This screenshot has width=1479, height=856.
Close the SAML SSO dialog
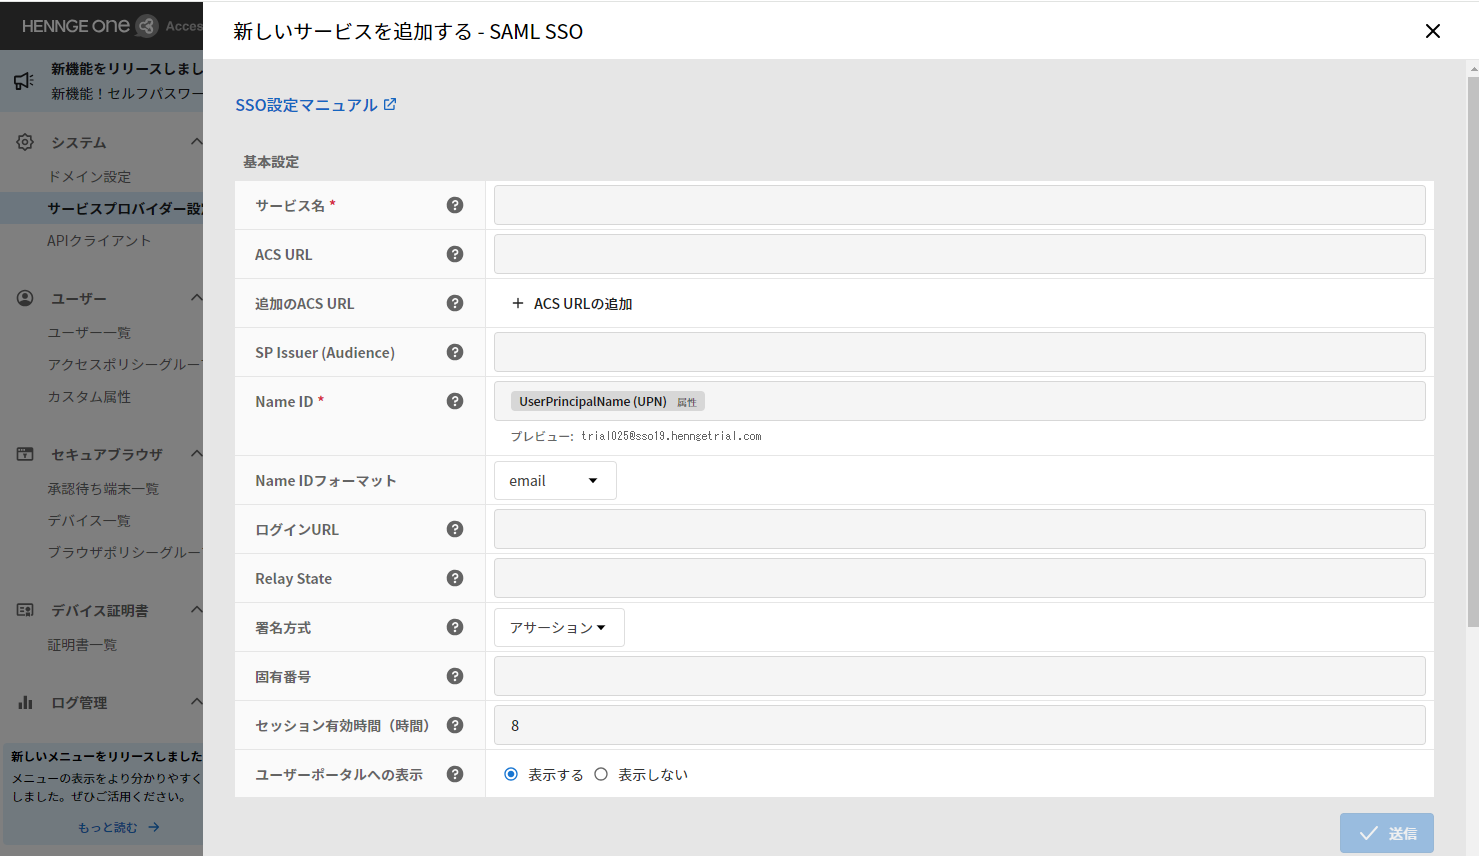[1432, 31]
